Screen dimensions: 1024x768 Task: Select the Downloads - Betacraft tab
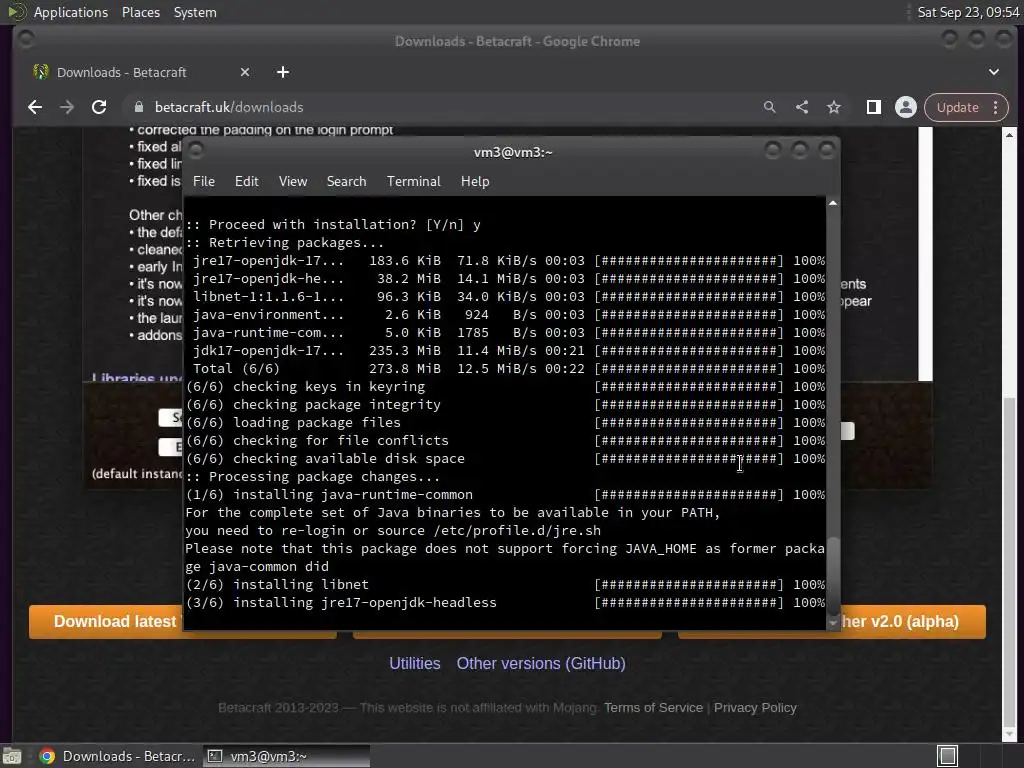140,72
